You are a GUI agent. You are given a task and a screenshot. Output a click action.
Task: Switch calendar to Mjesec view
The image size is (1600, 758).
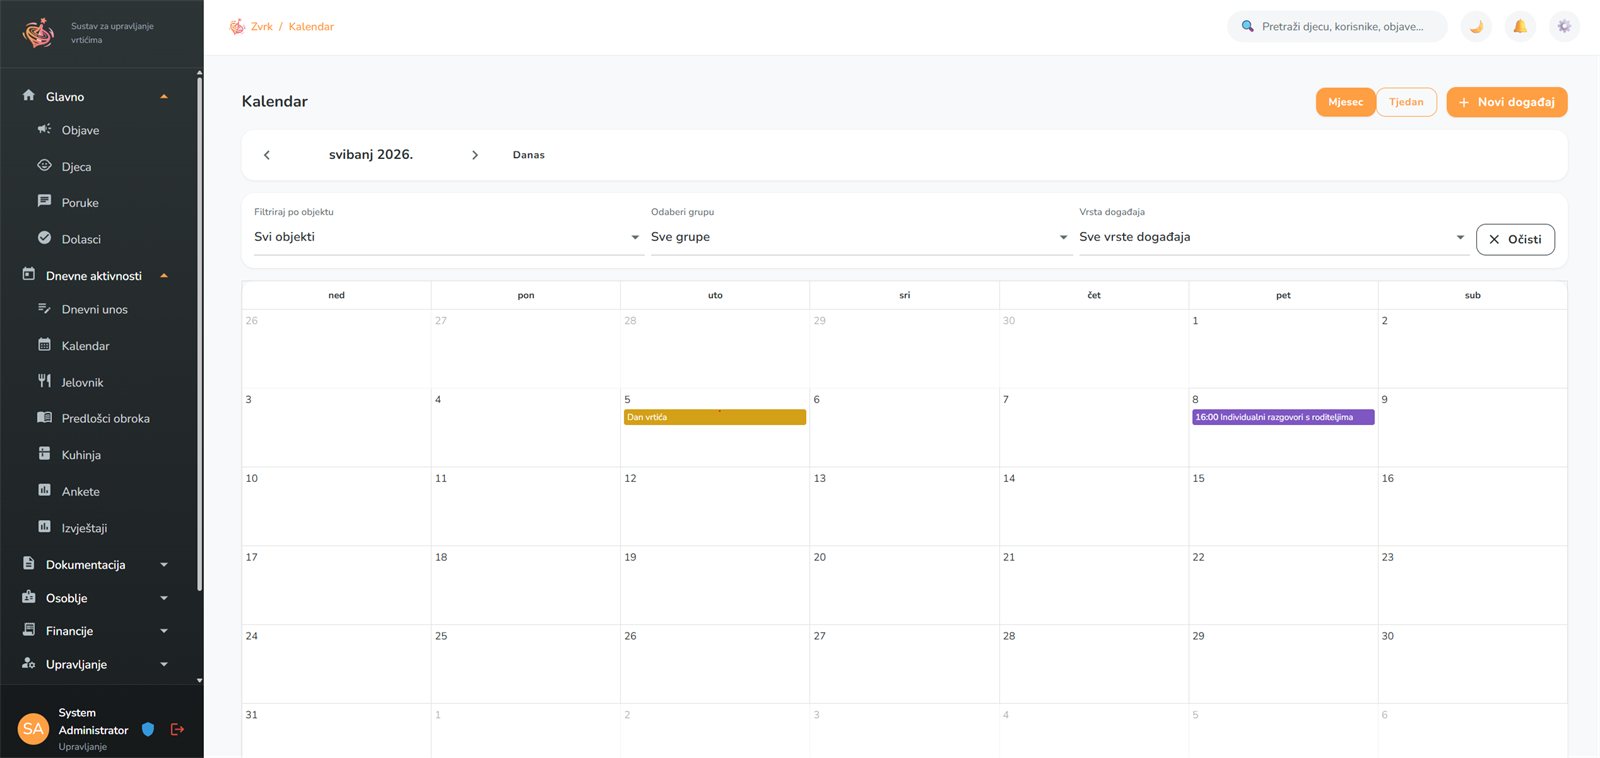click(1345, 102)
